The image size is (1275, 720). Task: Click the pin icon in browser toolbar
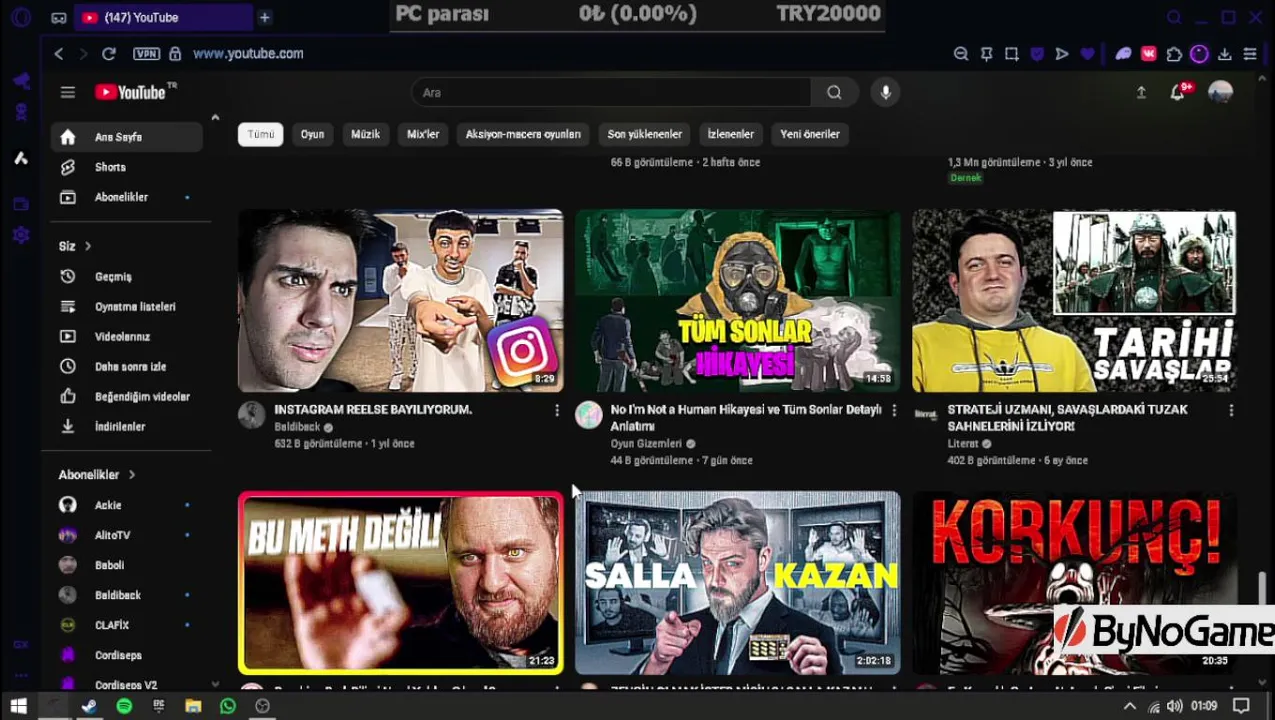point(987,54)
